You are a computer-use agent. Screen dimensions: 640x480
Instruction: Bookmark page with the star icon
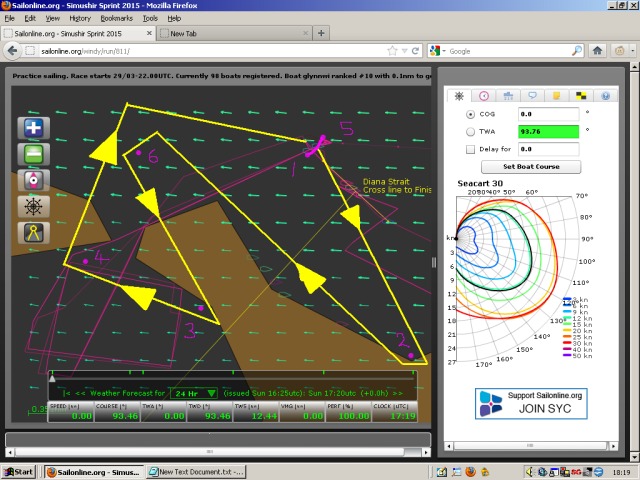(392, 51)
